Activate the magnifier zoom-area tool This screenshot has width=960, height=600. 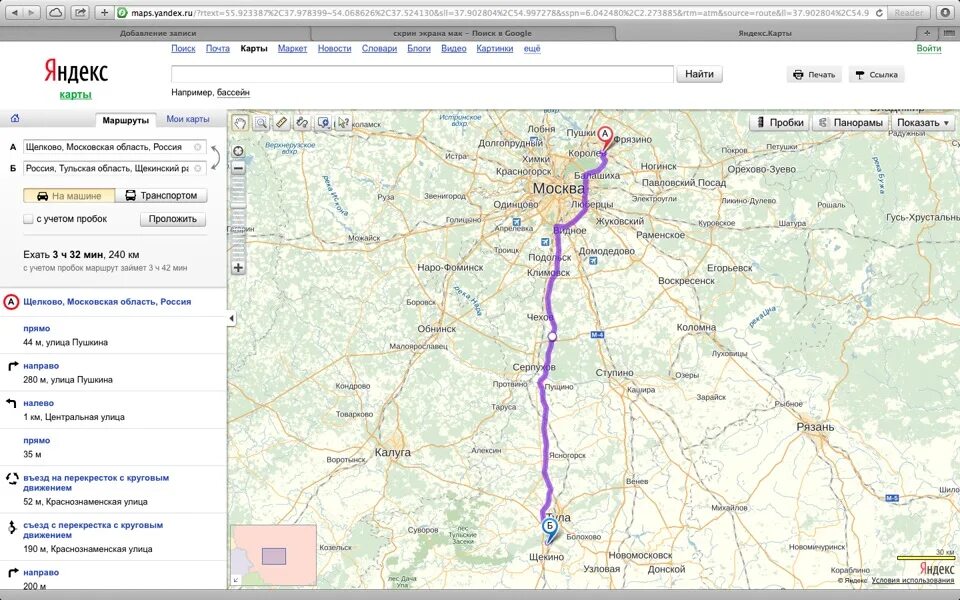[261, 123]
